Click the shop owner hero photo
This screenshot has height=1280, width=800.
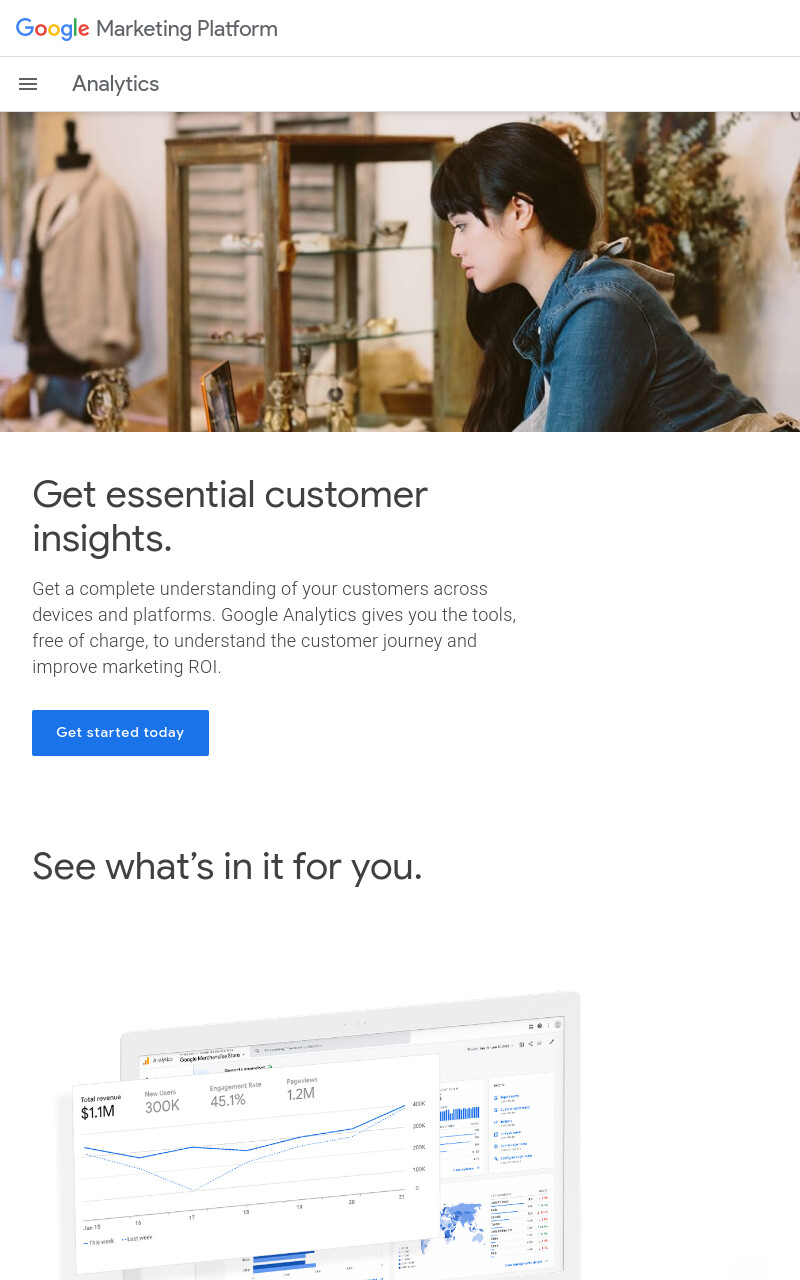coord(400,272)
